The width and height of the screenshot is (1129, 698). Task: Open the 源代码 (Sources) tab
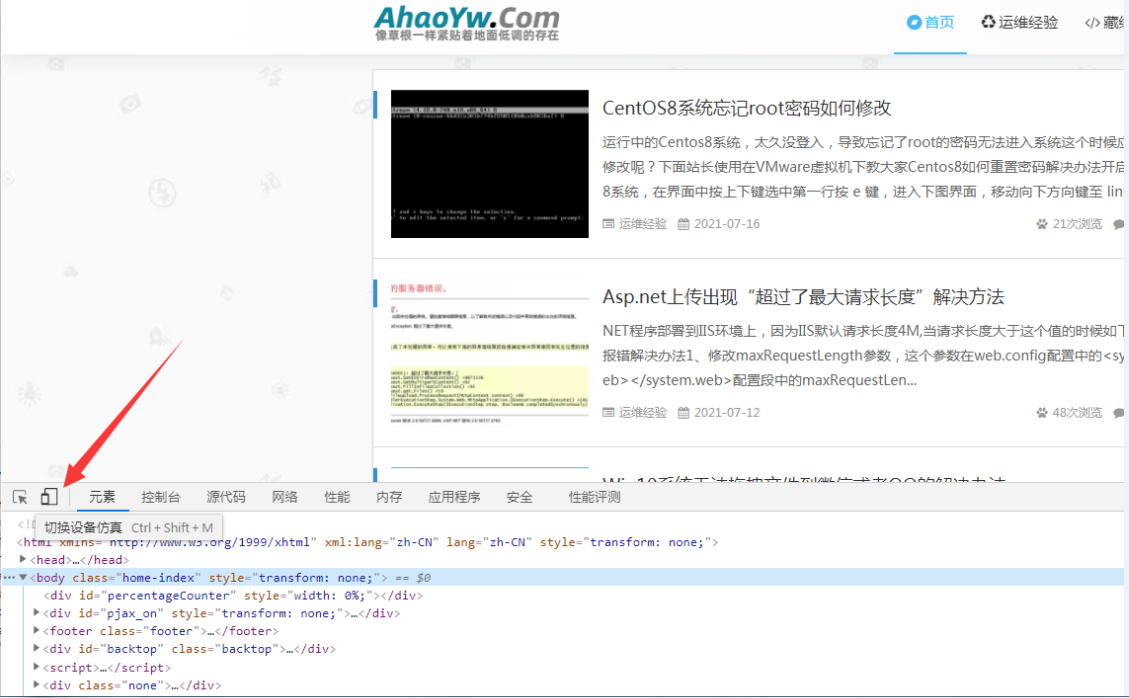point(226,497)
